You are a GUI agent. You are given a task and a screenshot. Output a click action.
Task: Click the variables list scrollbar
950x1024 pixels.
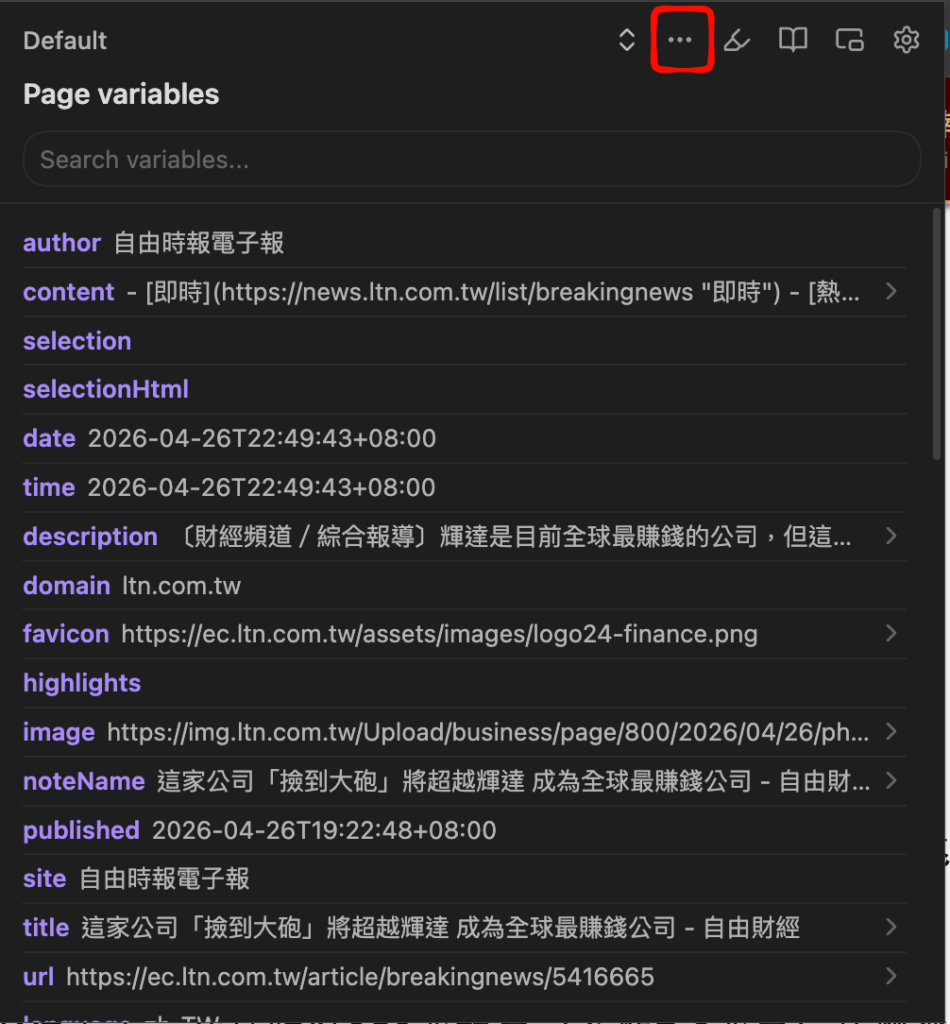point(937,333)
